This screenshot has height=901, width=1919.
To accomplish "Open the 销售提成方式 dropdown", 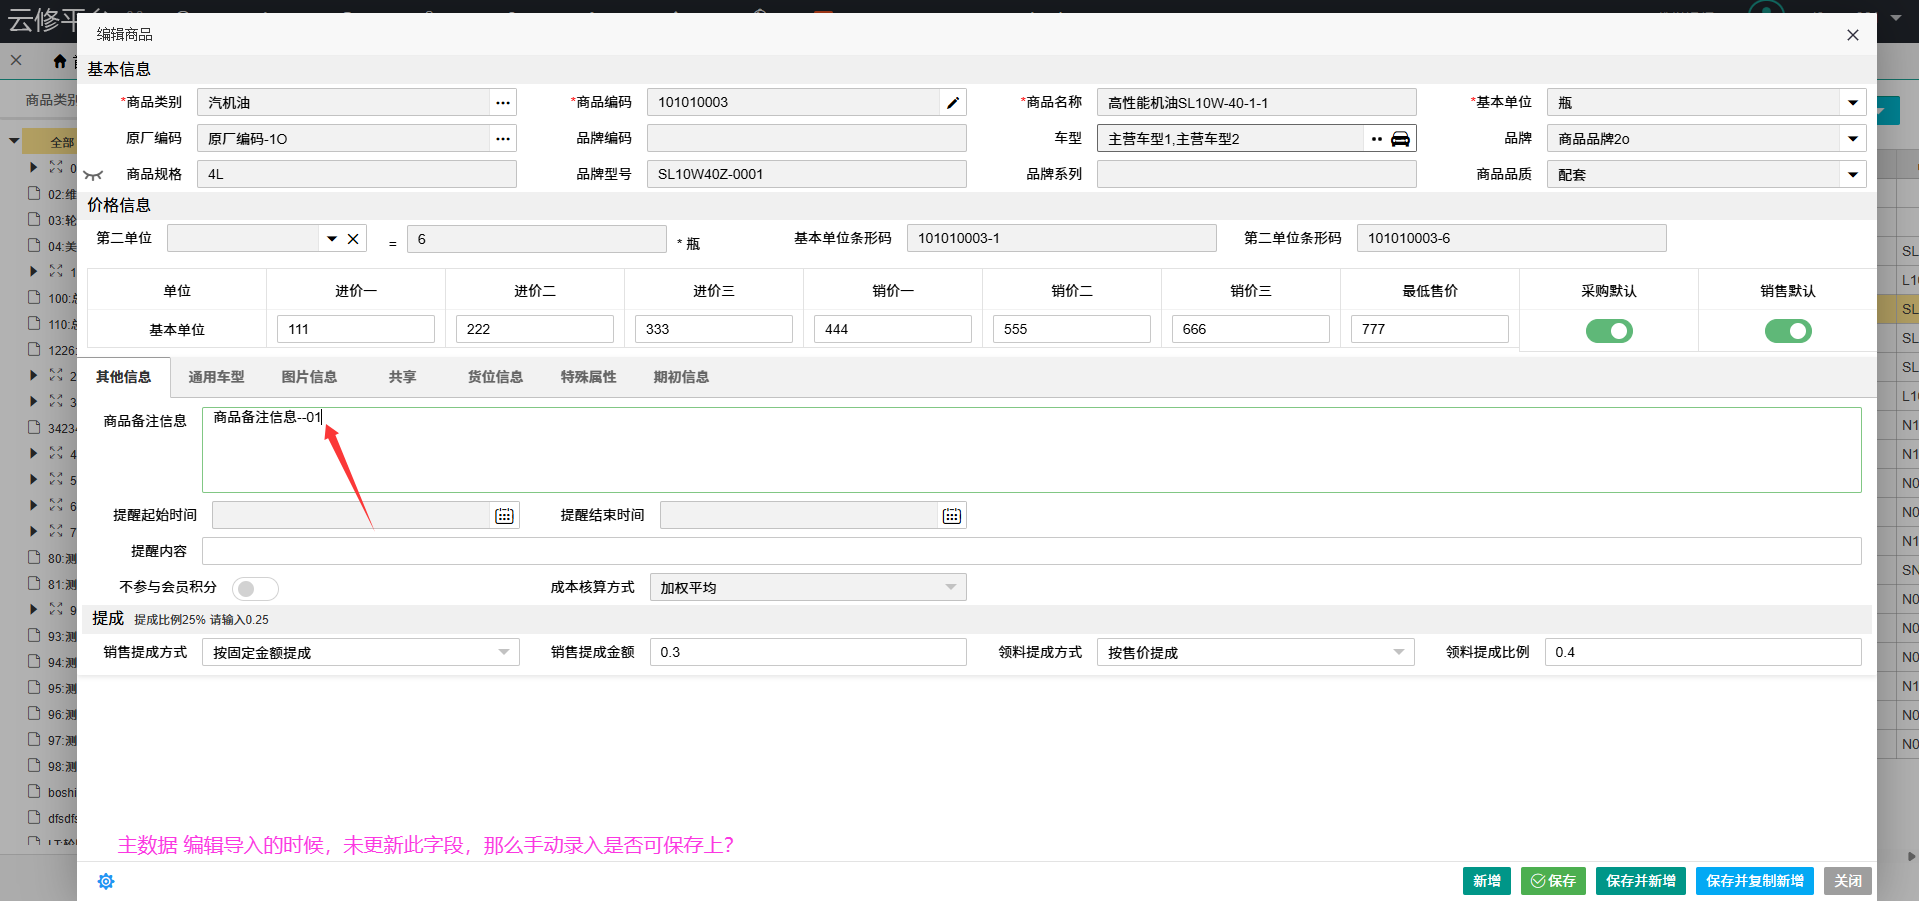I will pyautogui.click(x=503, y=652).
